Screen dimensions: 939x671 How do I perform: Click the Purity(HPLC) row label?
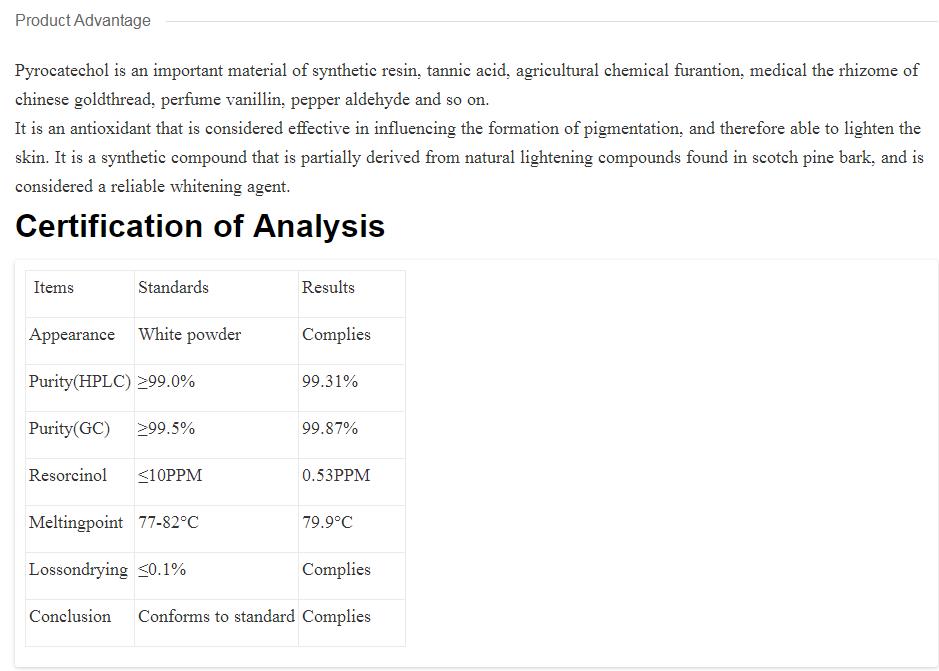(x=80, y=382)
